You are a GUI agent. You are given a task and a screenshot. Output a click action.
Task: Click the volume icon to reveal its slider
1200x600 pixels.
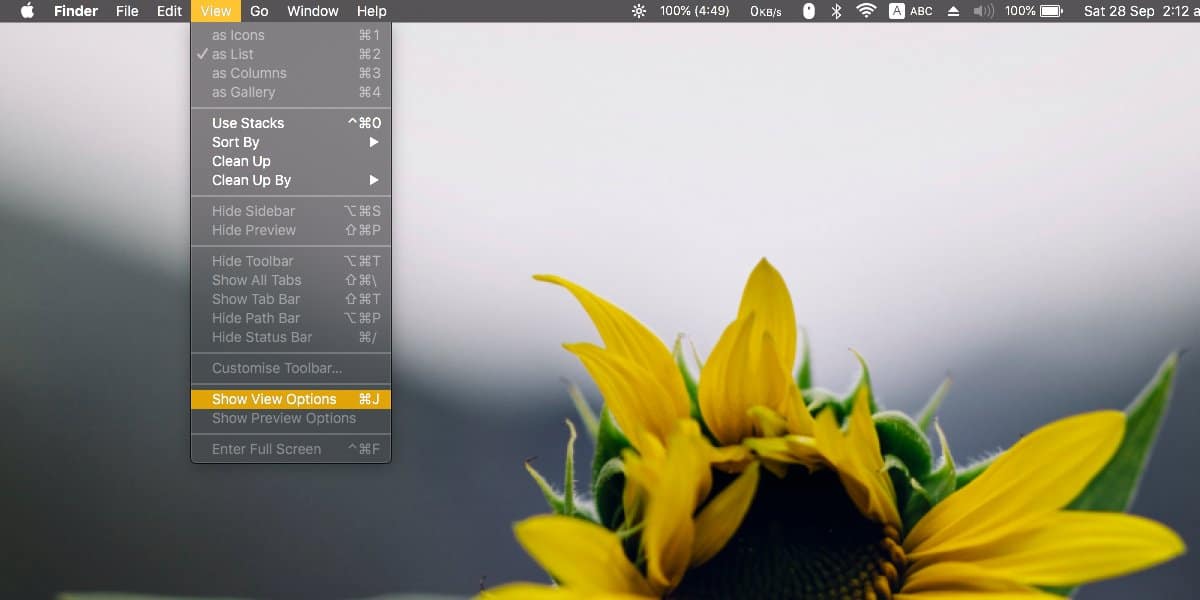(x=981, y=11)
